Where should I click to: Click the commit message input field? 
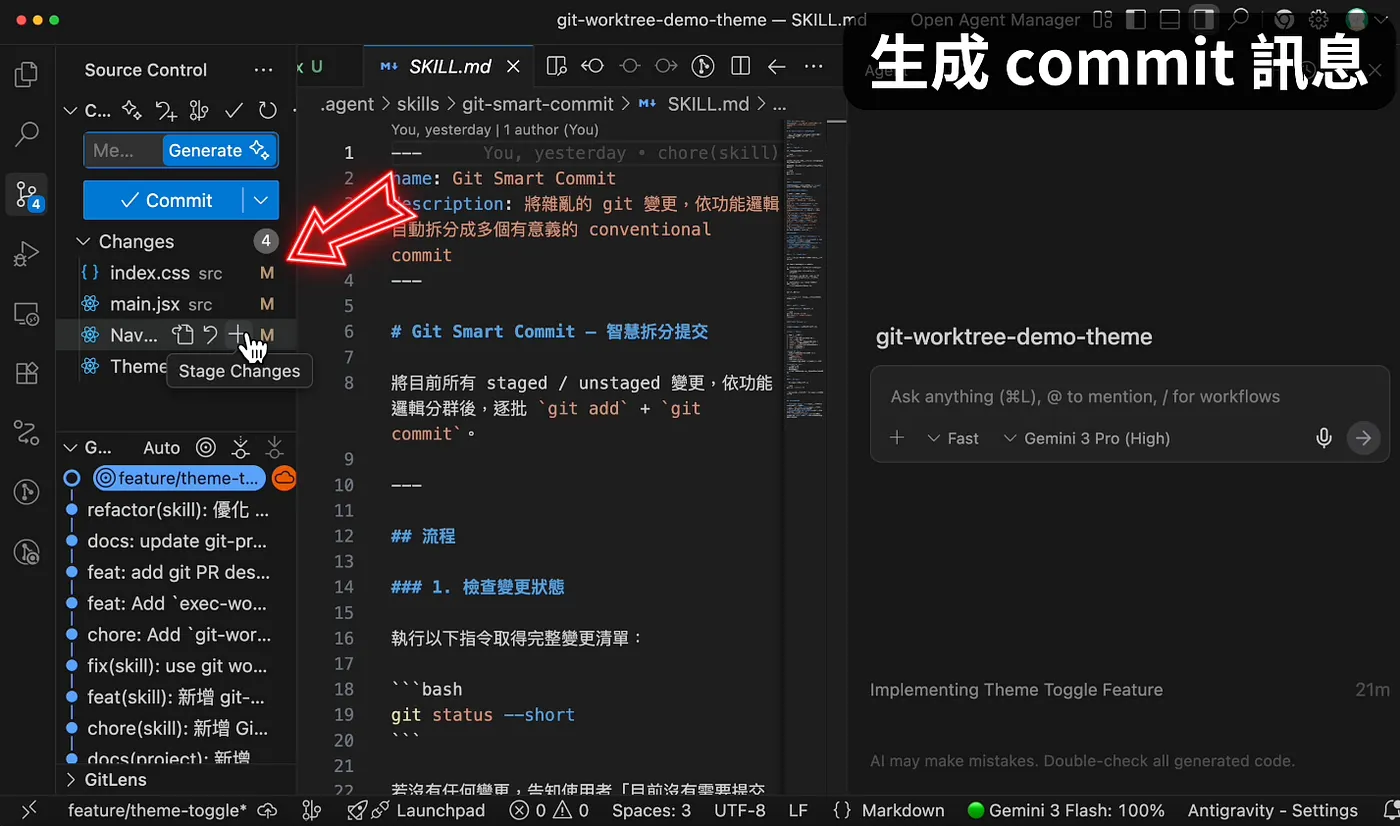pyautogui.click(x=123, y=151)
